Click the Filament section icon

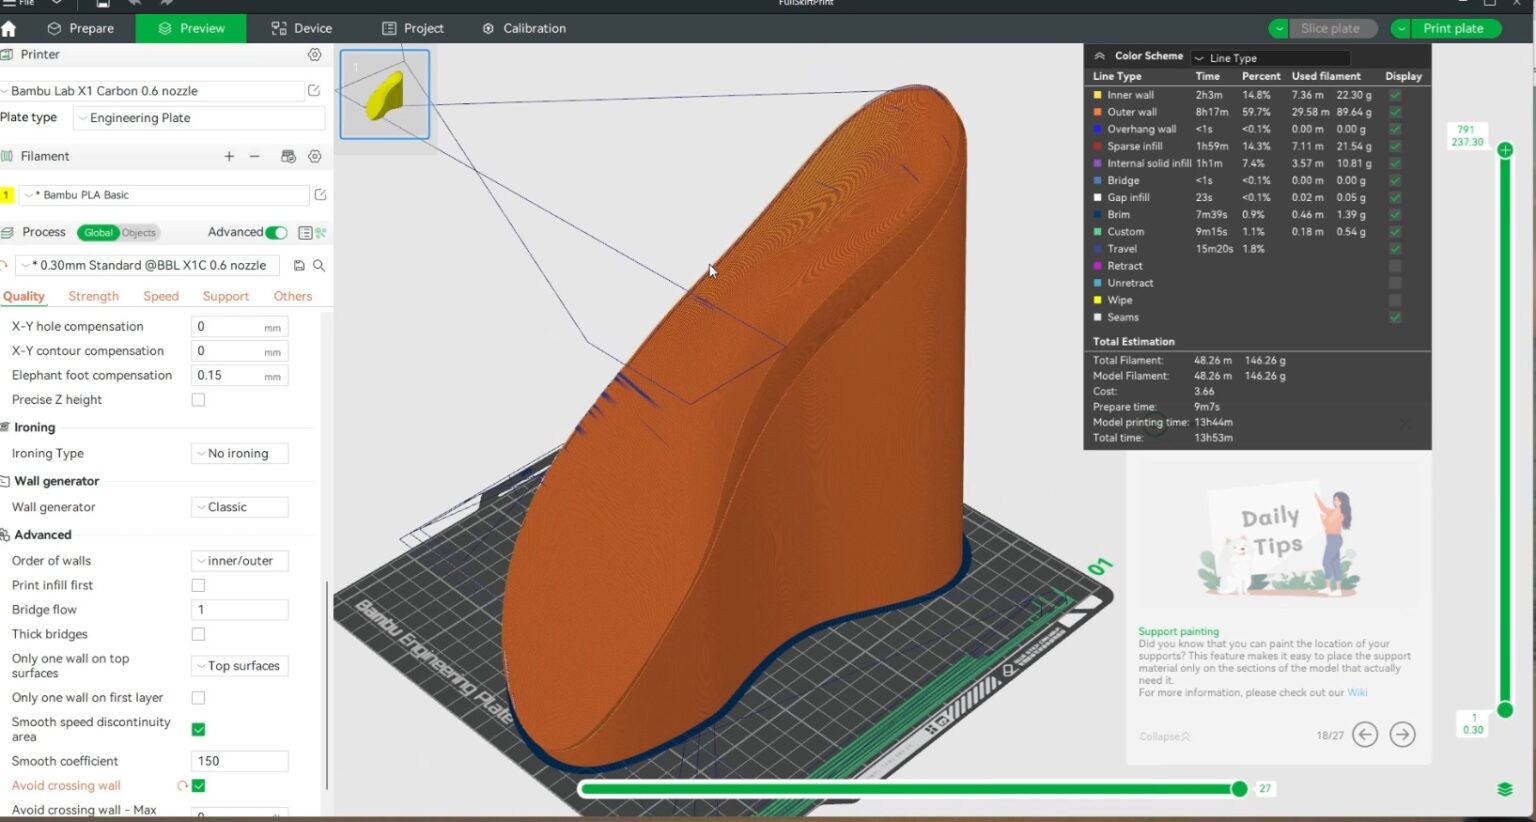click(7, 157)
